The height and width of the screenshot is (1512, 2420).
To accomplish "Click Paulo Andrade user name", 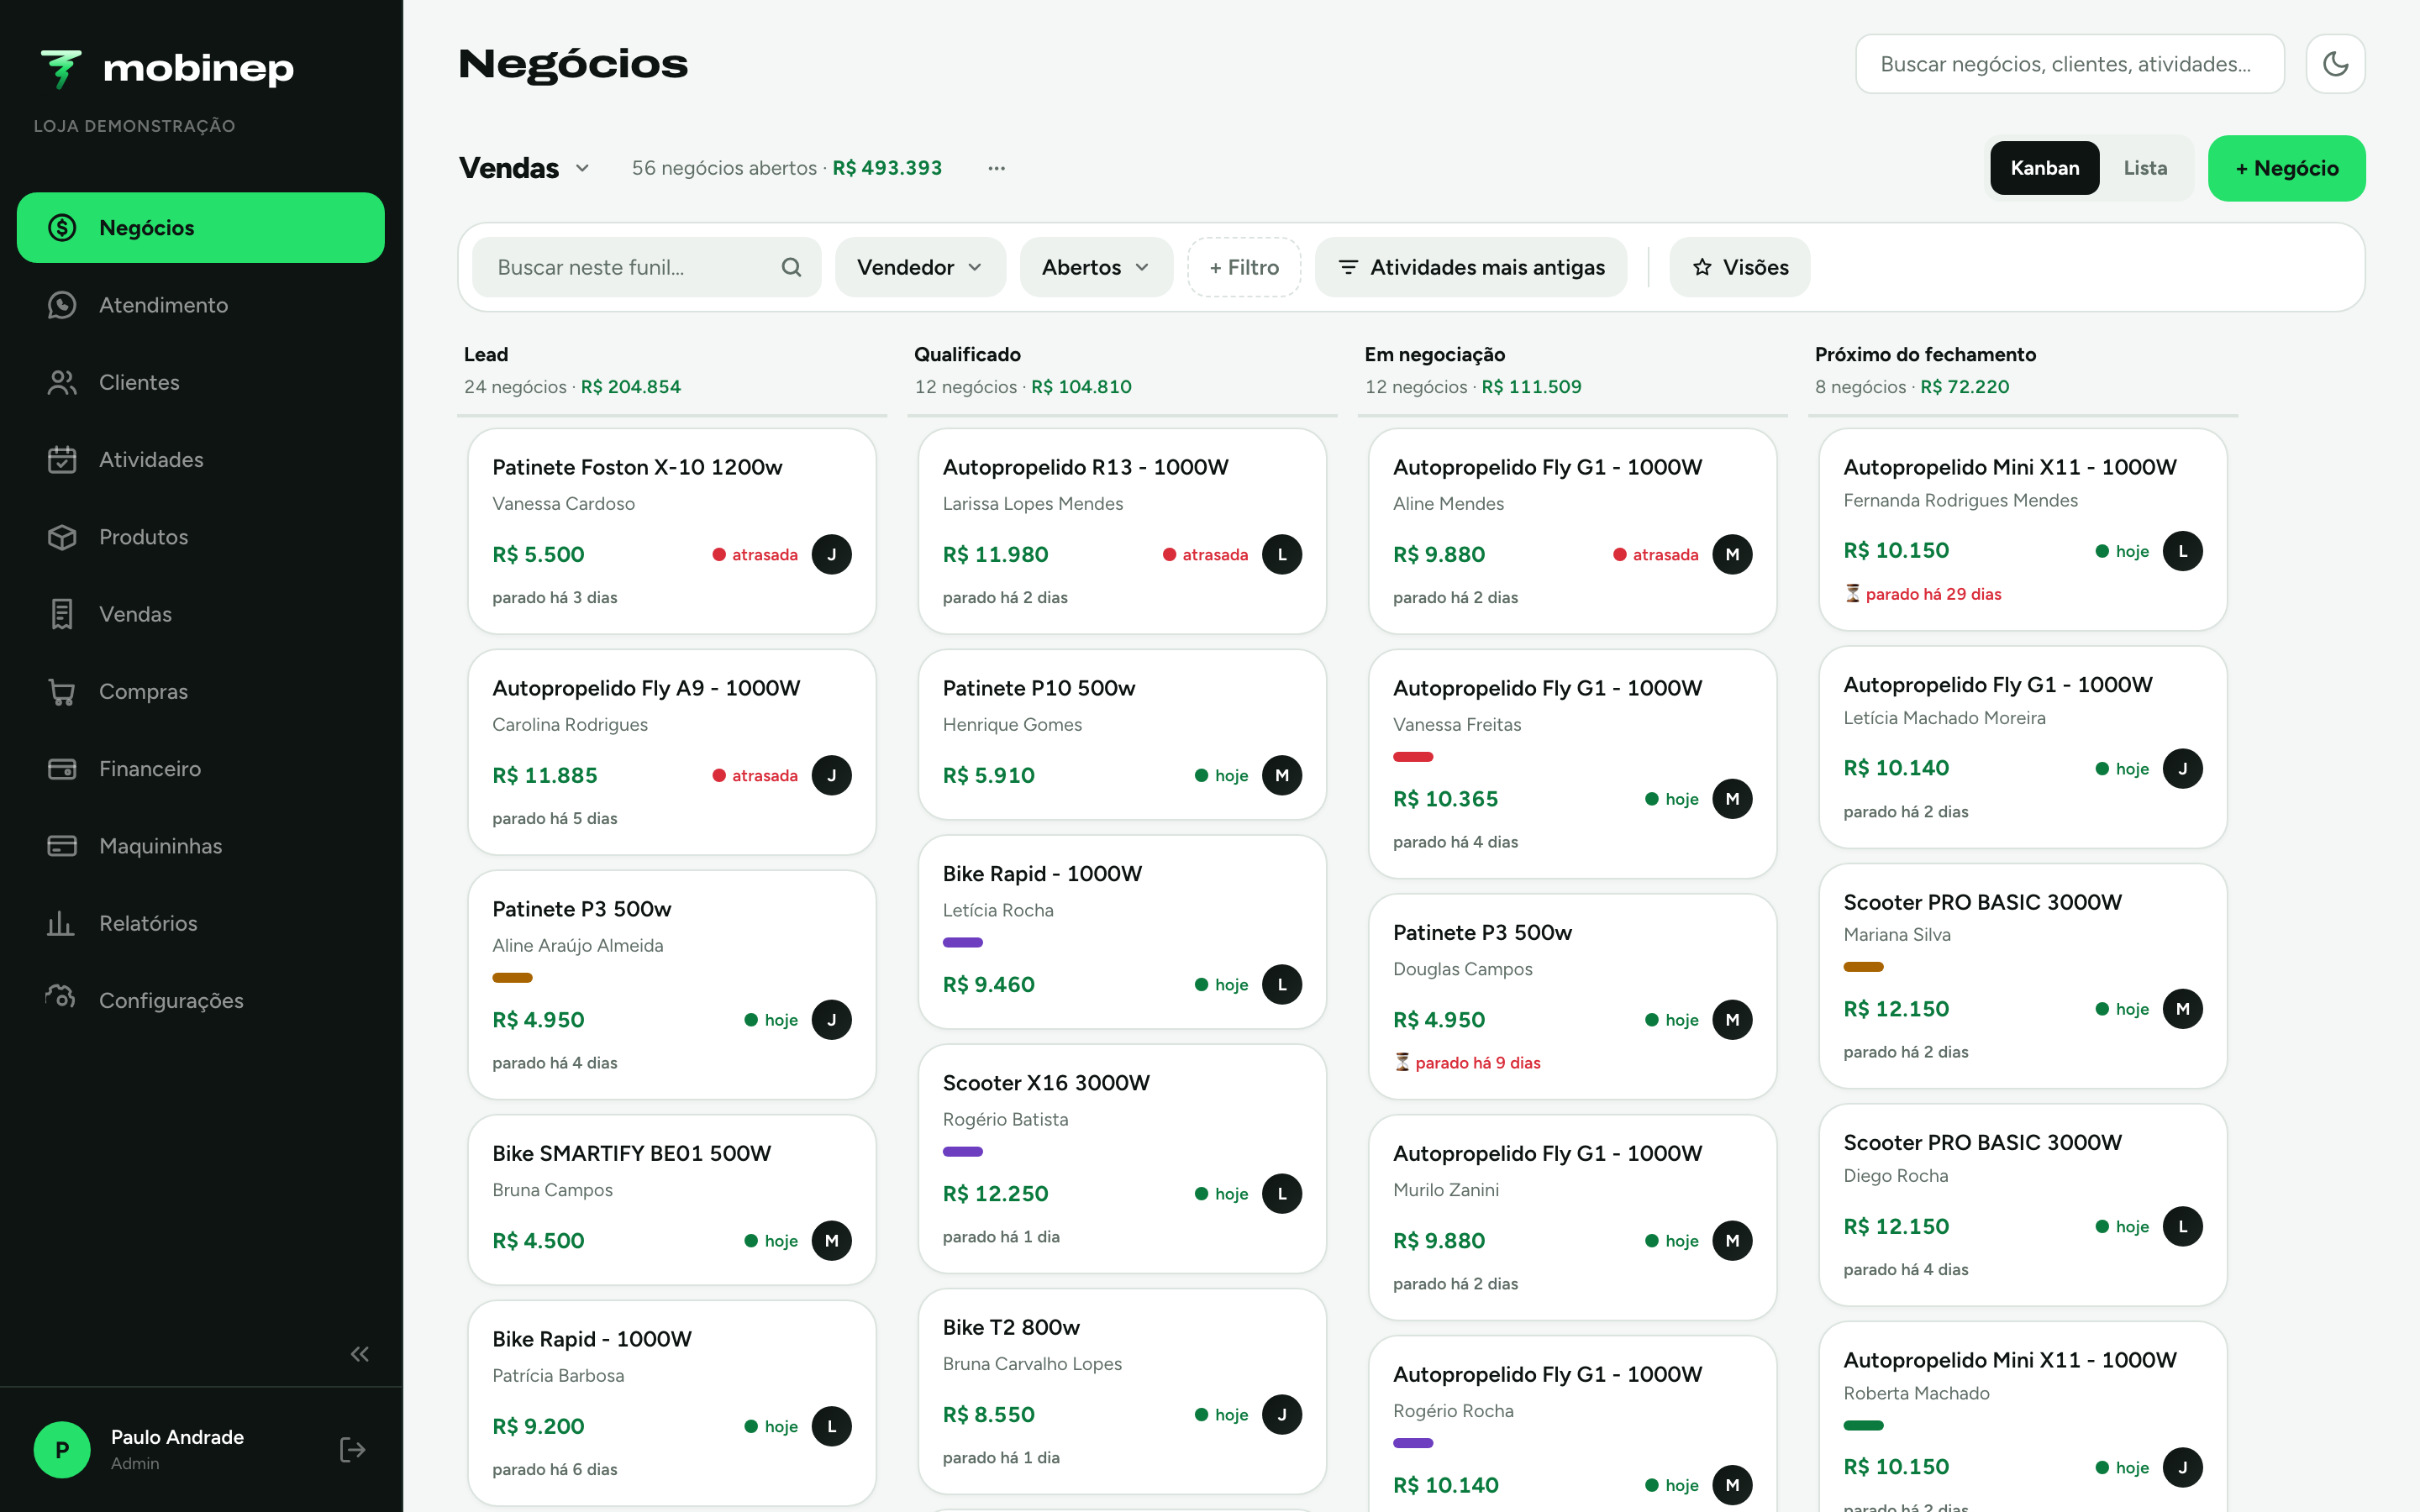I will 177,1437.
